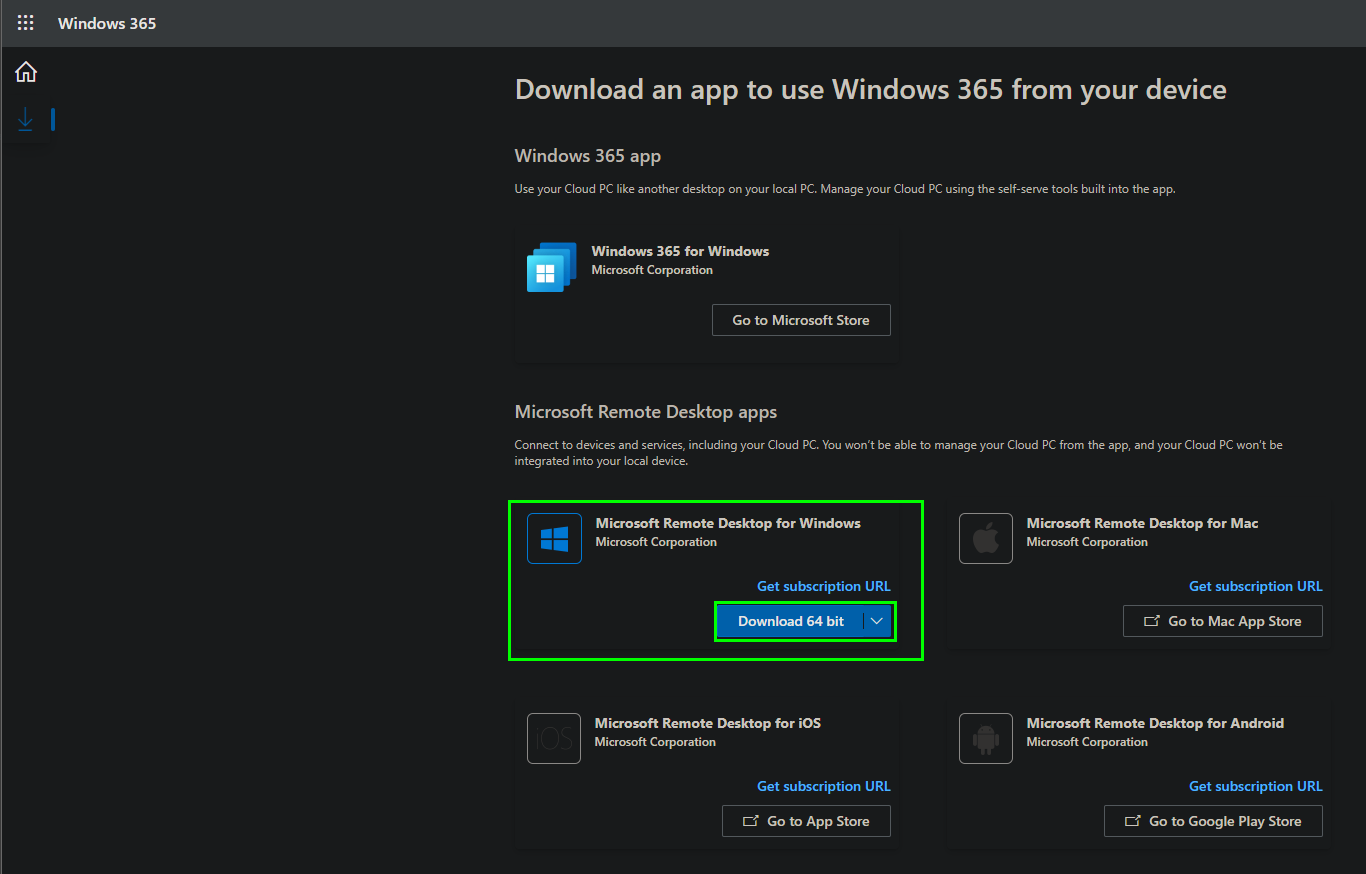This screenshot has height=874, width=1366.
Task: Open Go to App Store for iOS
Action: click(806, 821)
